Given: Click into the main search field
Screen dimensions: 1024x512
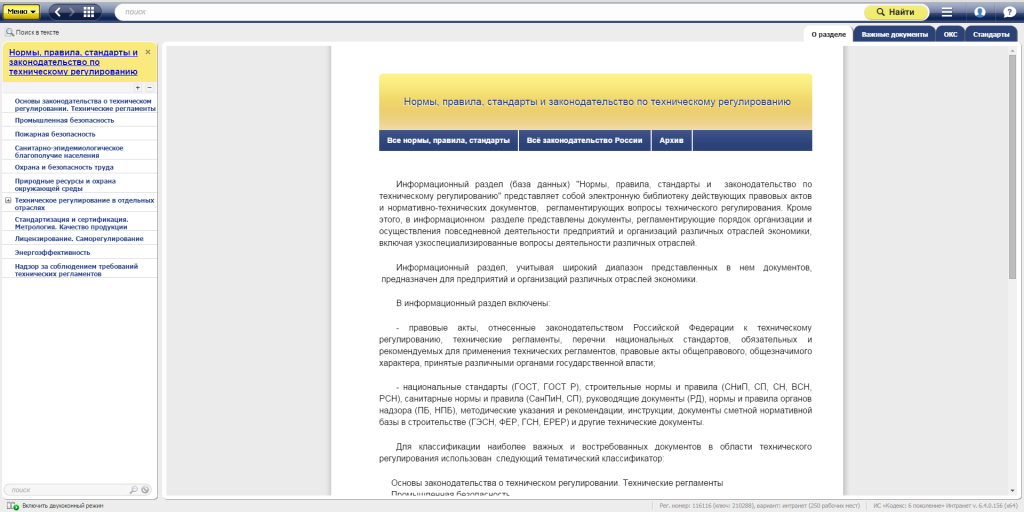Looking at the screenshot, I should click(490, 12).
